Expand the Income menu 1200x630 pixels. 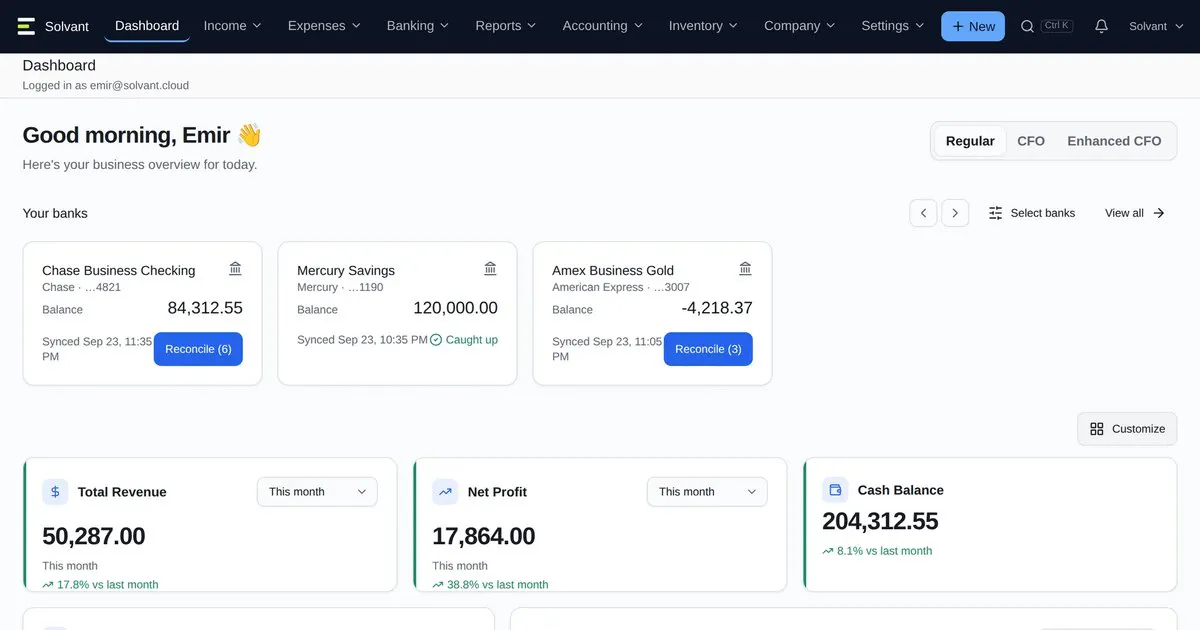(x=232, y=26)
